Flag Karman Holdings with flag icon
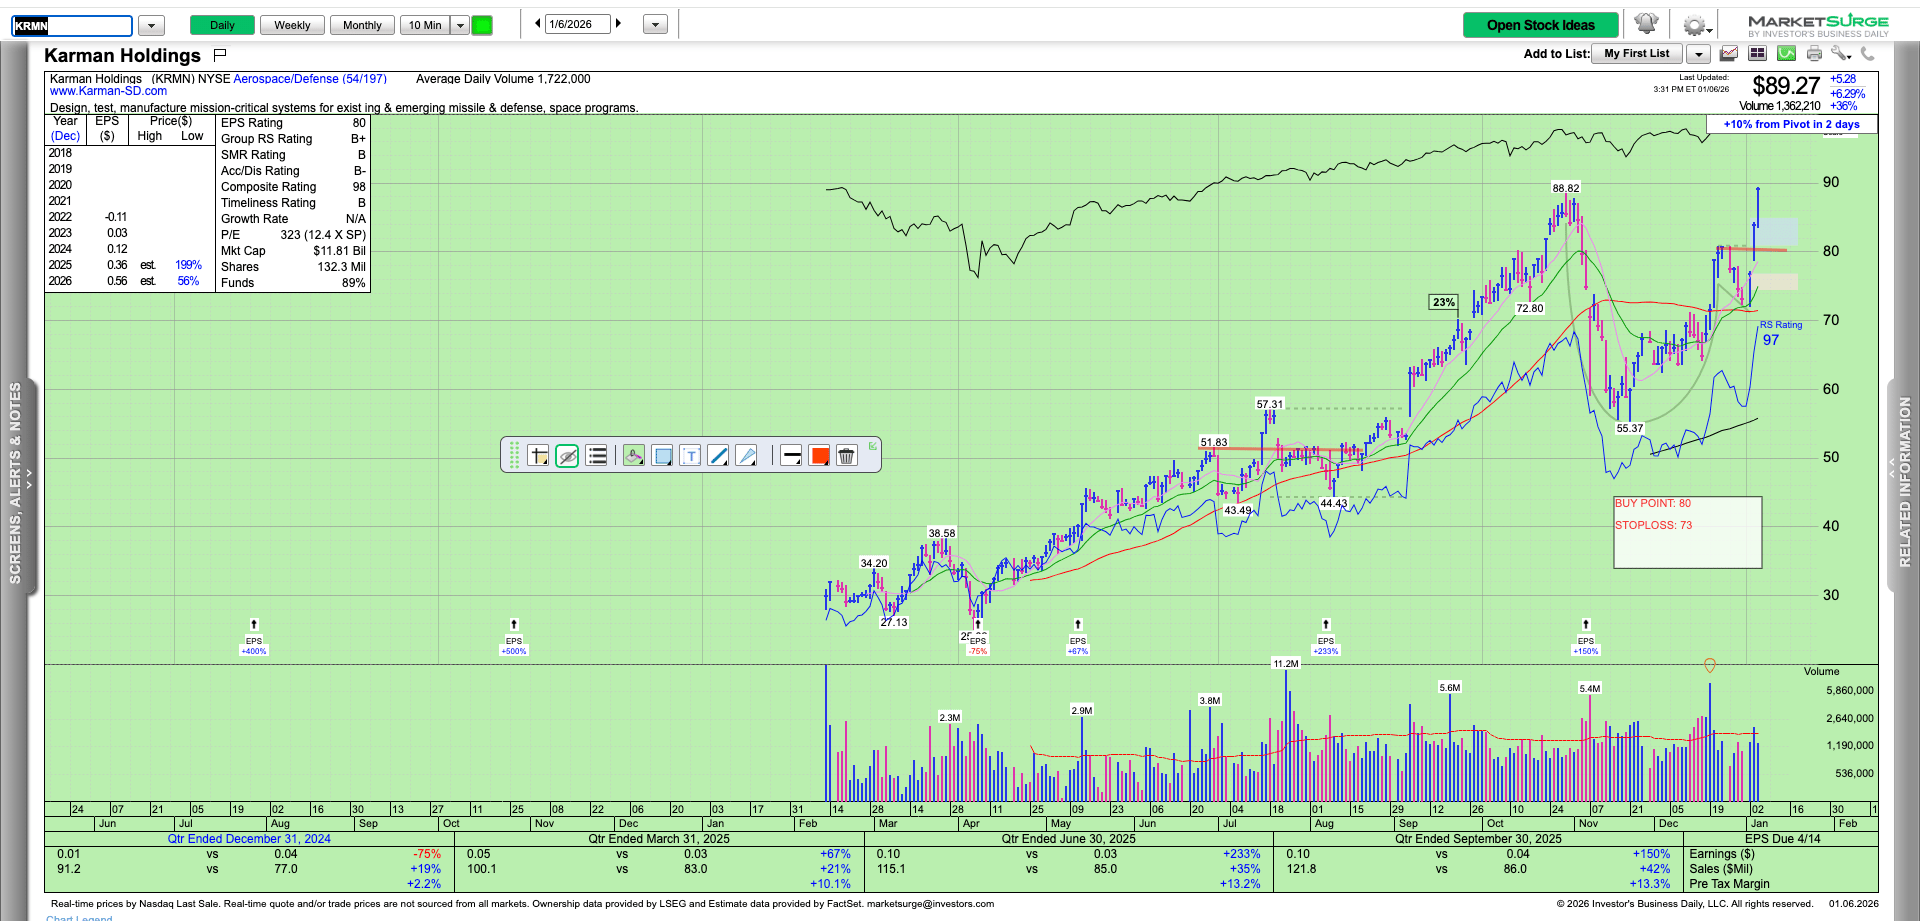 (x=220, y=55)
